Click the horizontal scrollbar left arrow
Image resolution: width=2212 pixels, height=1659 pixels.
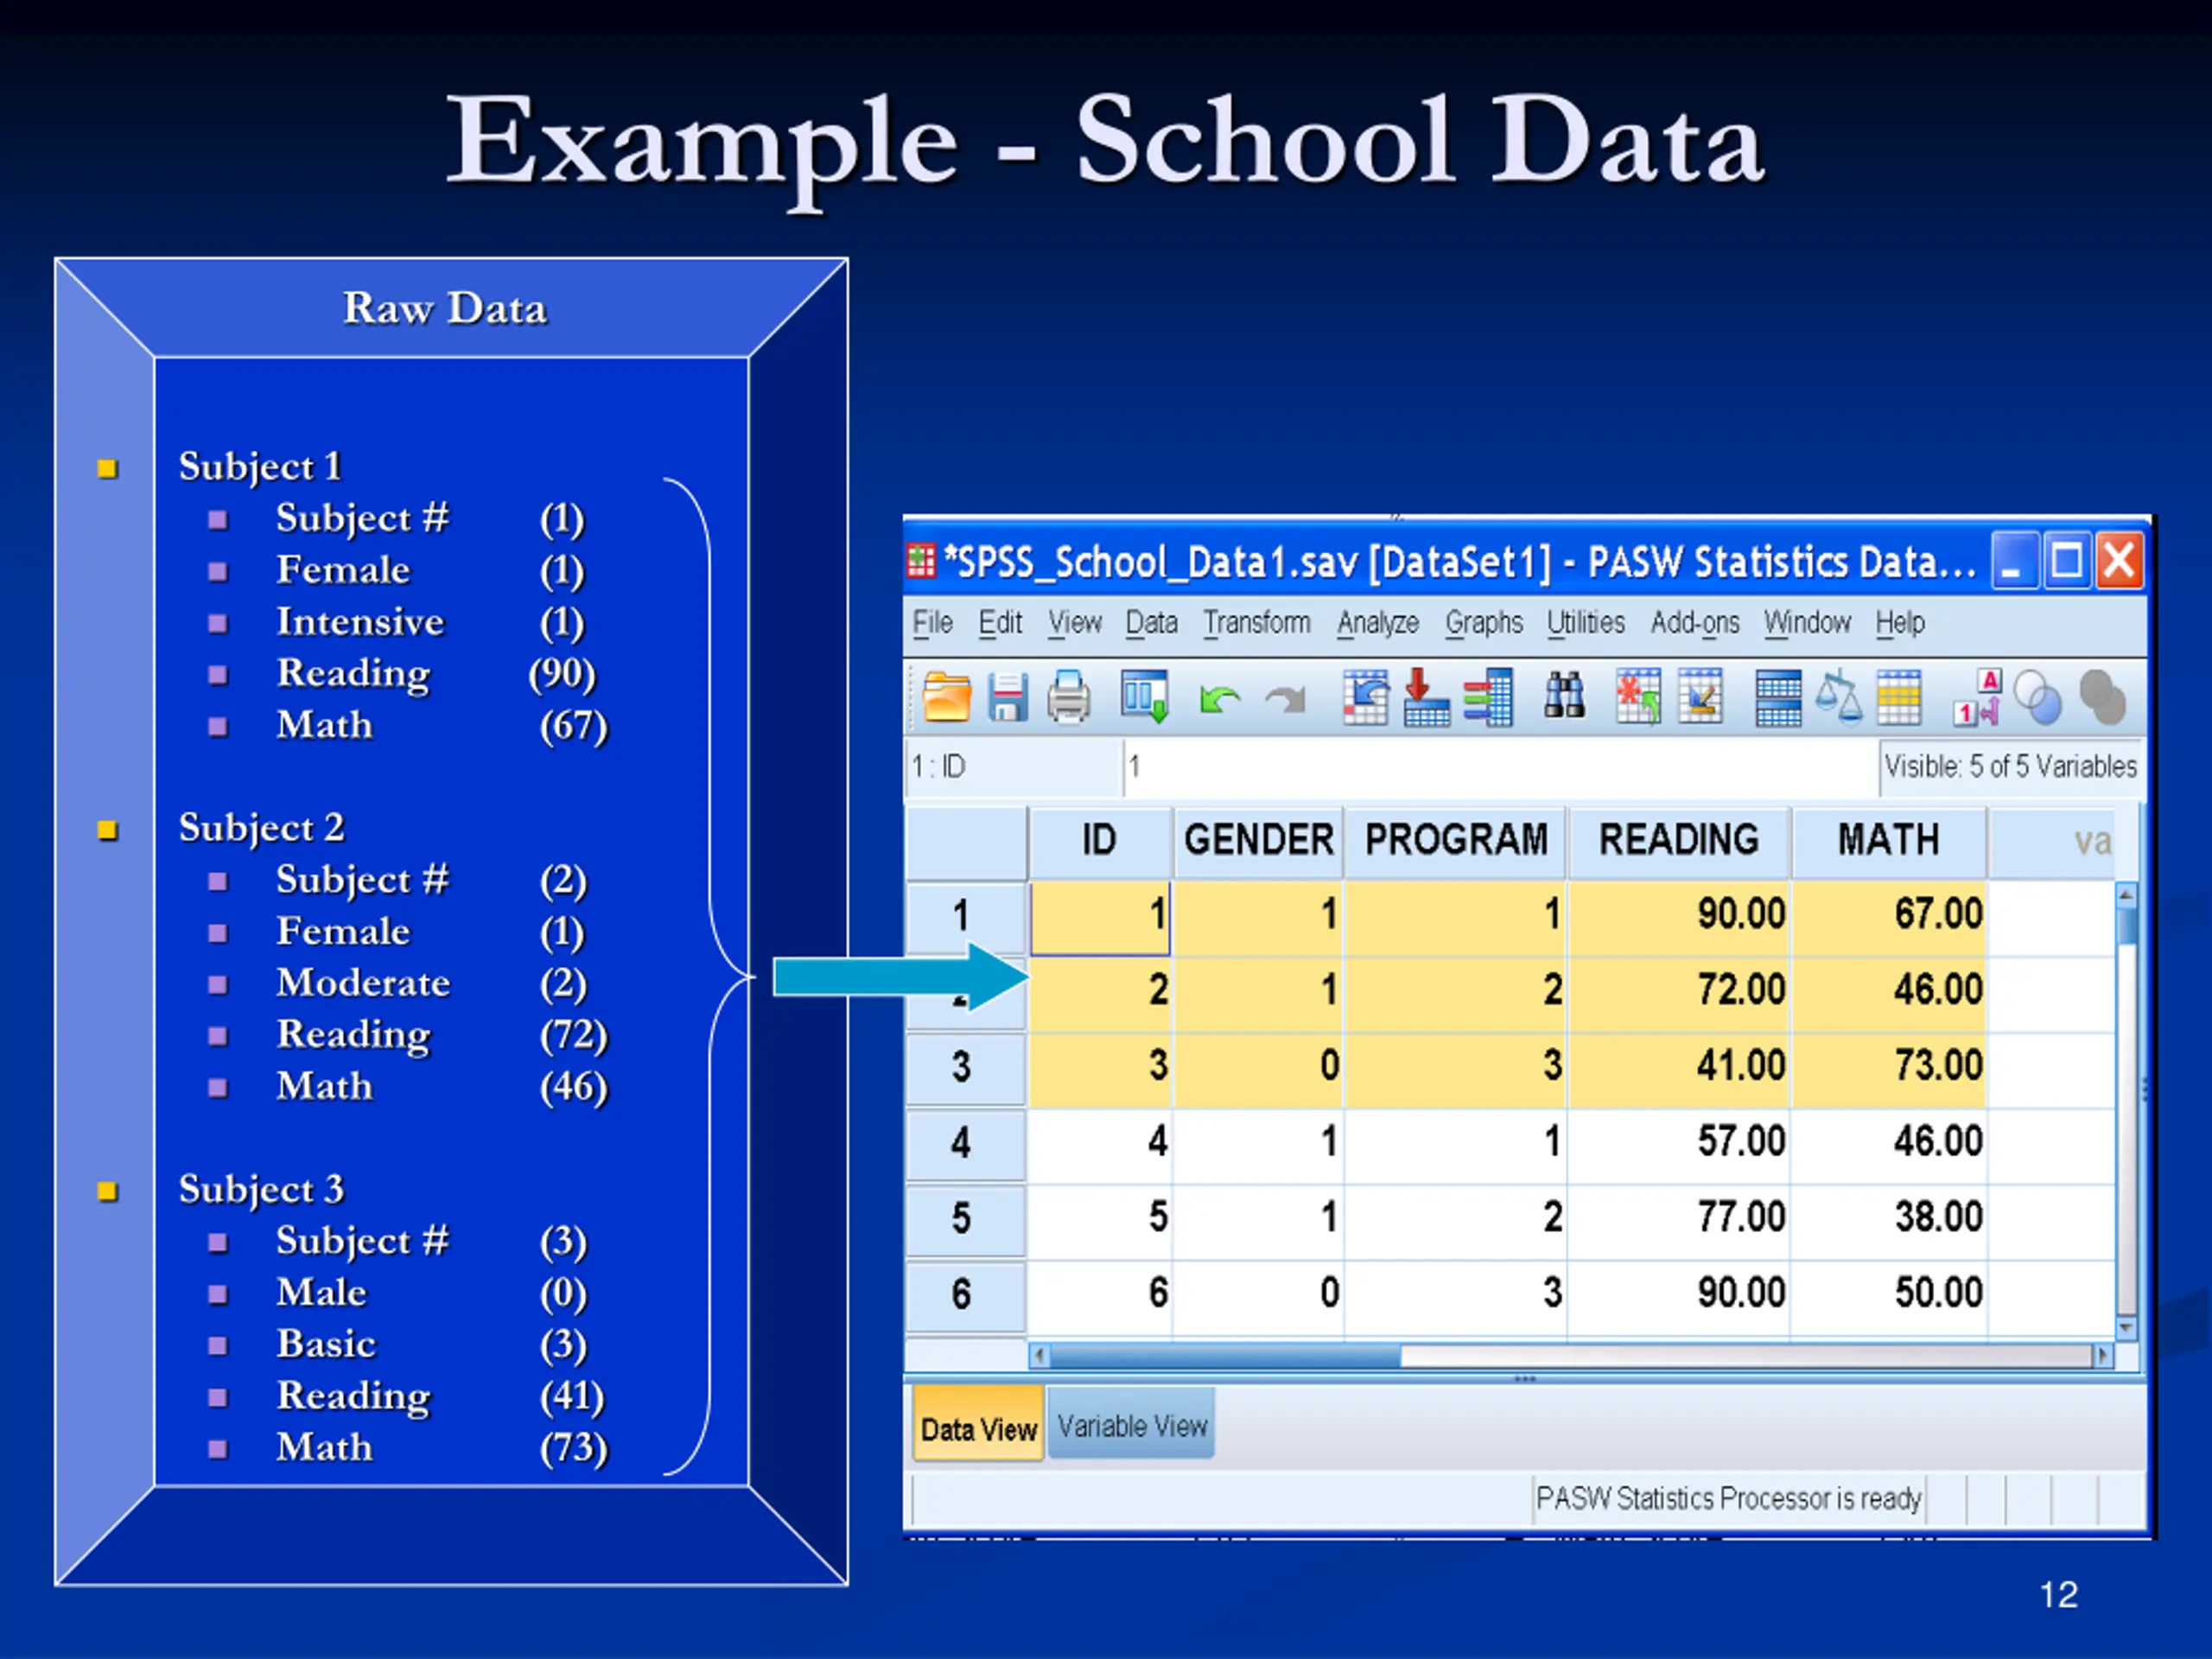[x=1040, y=1356]
